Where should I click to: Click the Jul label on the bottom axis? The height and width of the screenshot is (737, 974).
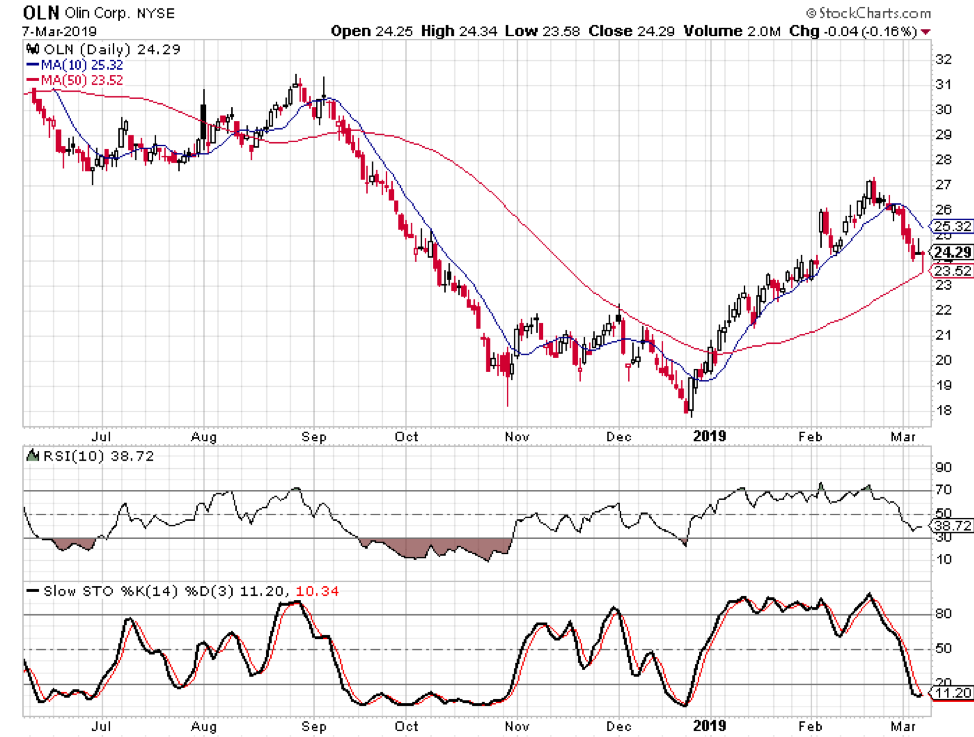point(101,726)
